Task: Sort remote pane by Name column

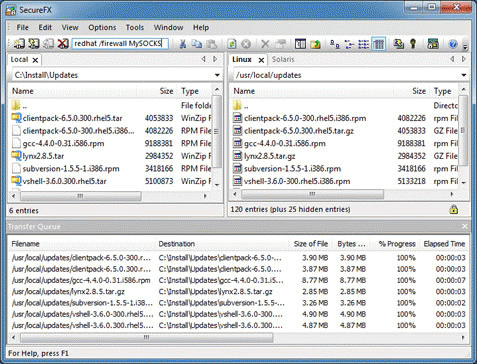Action: coord(311,91)
